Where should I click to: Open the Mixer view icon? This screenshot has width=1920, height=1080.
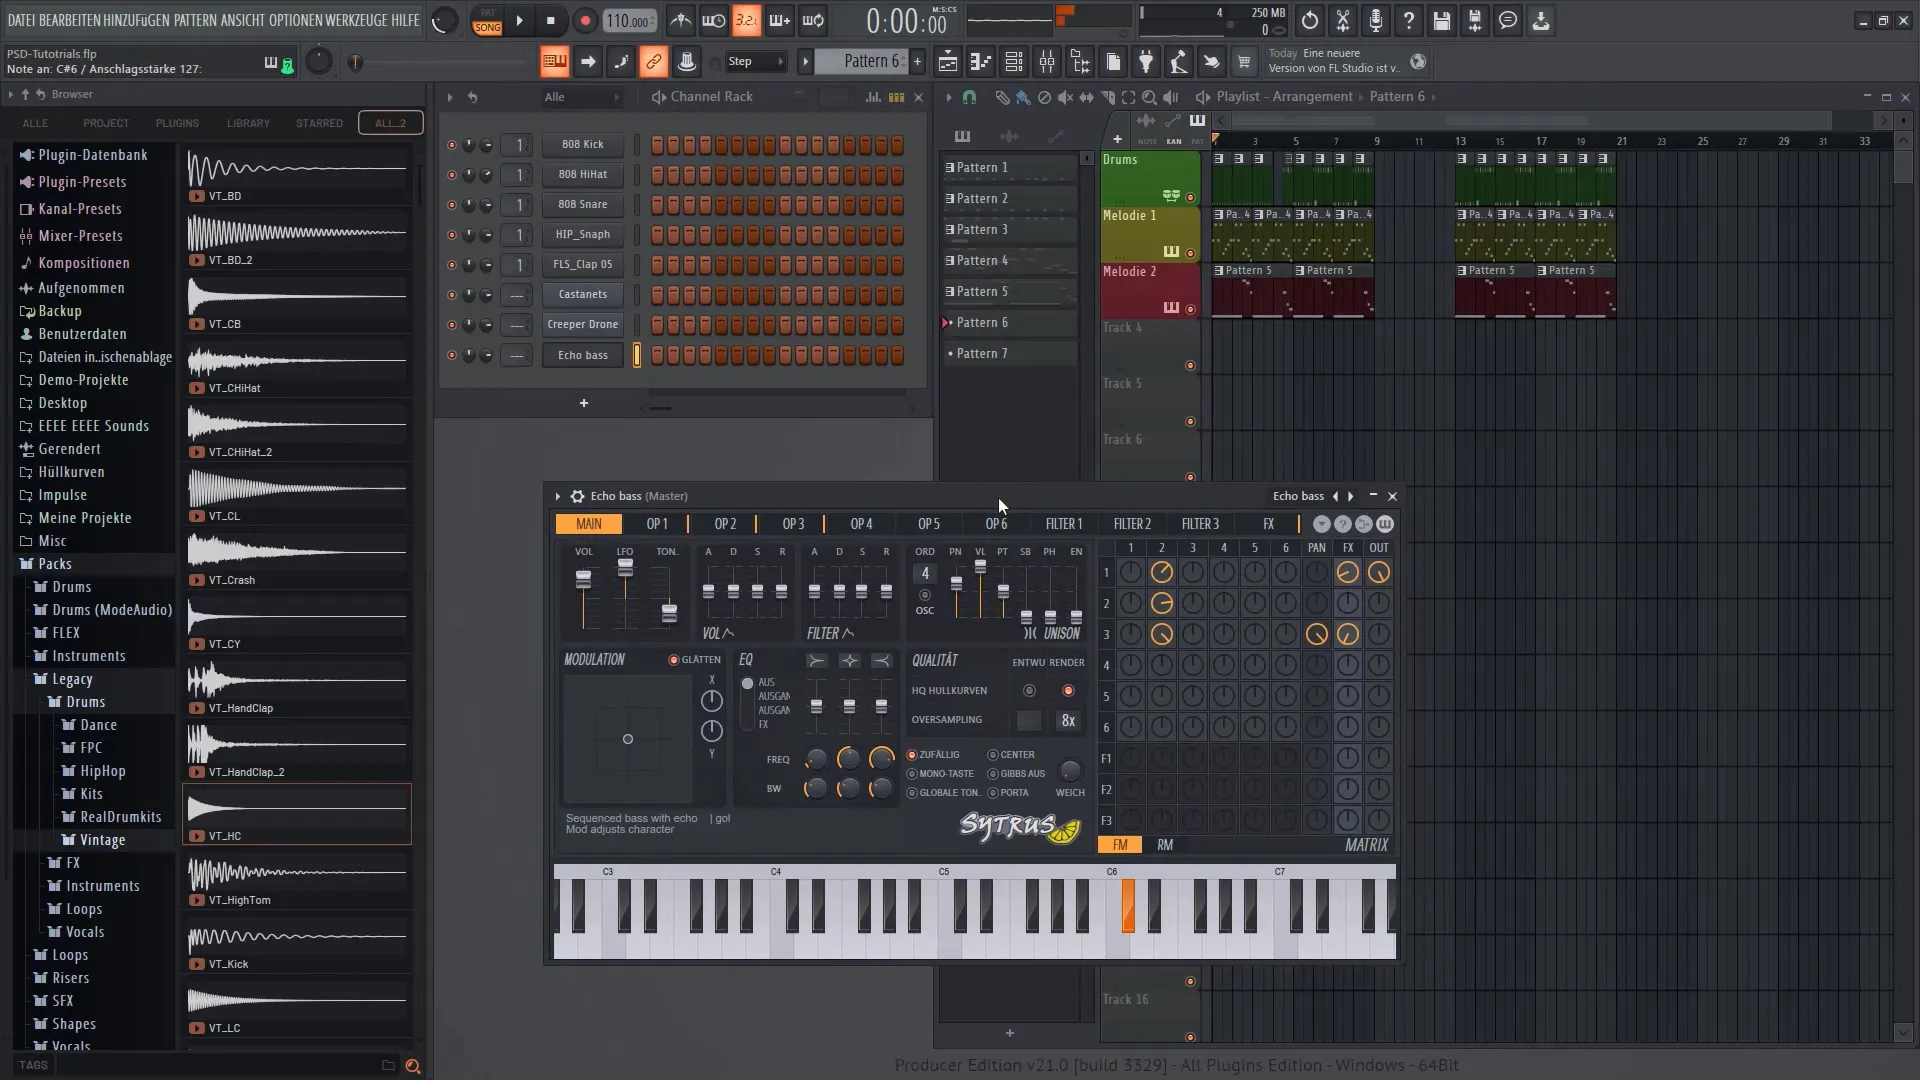tap(1047, 62)
